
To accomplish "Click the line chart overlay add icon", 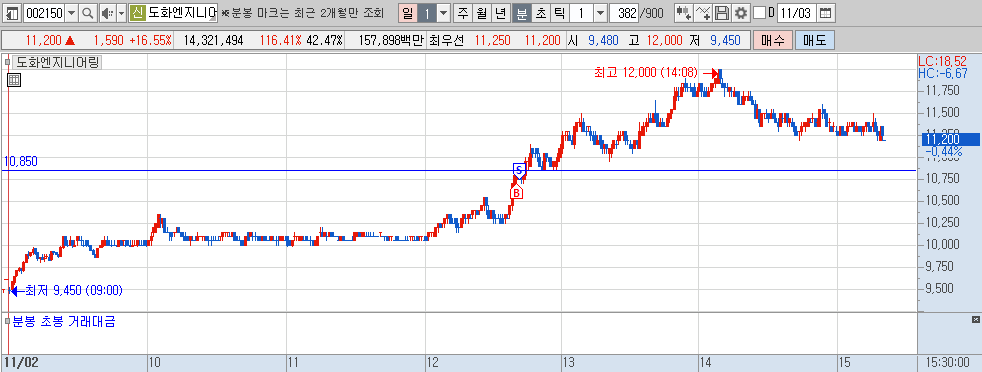I will (703, 13).
